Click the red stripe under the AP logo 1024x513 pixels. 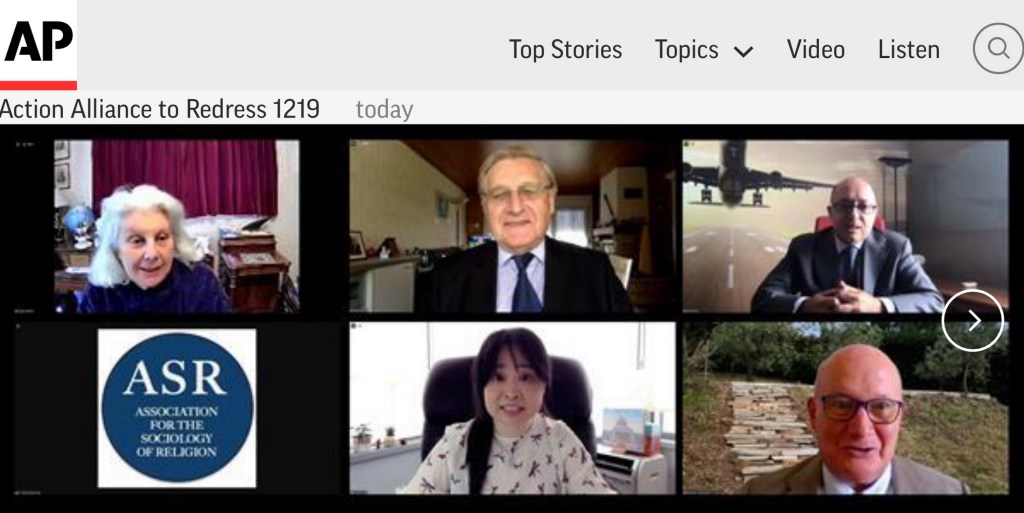[x=38, y=85]
